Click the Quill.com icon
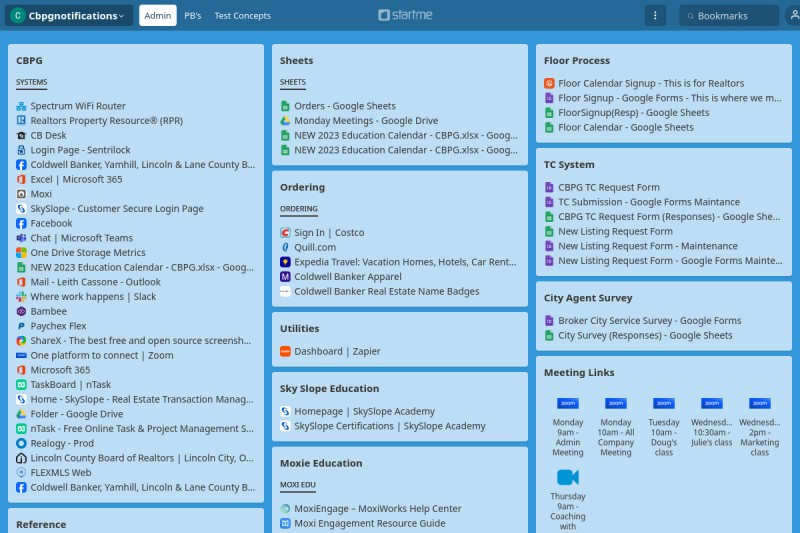The height and width of the screenshot is (533, 800). [x=285, y=247]
